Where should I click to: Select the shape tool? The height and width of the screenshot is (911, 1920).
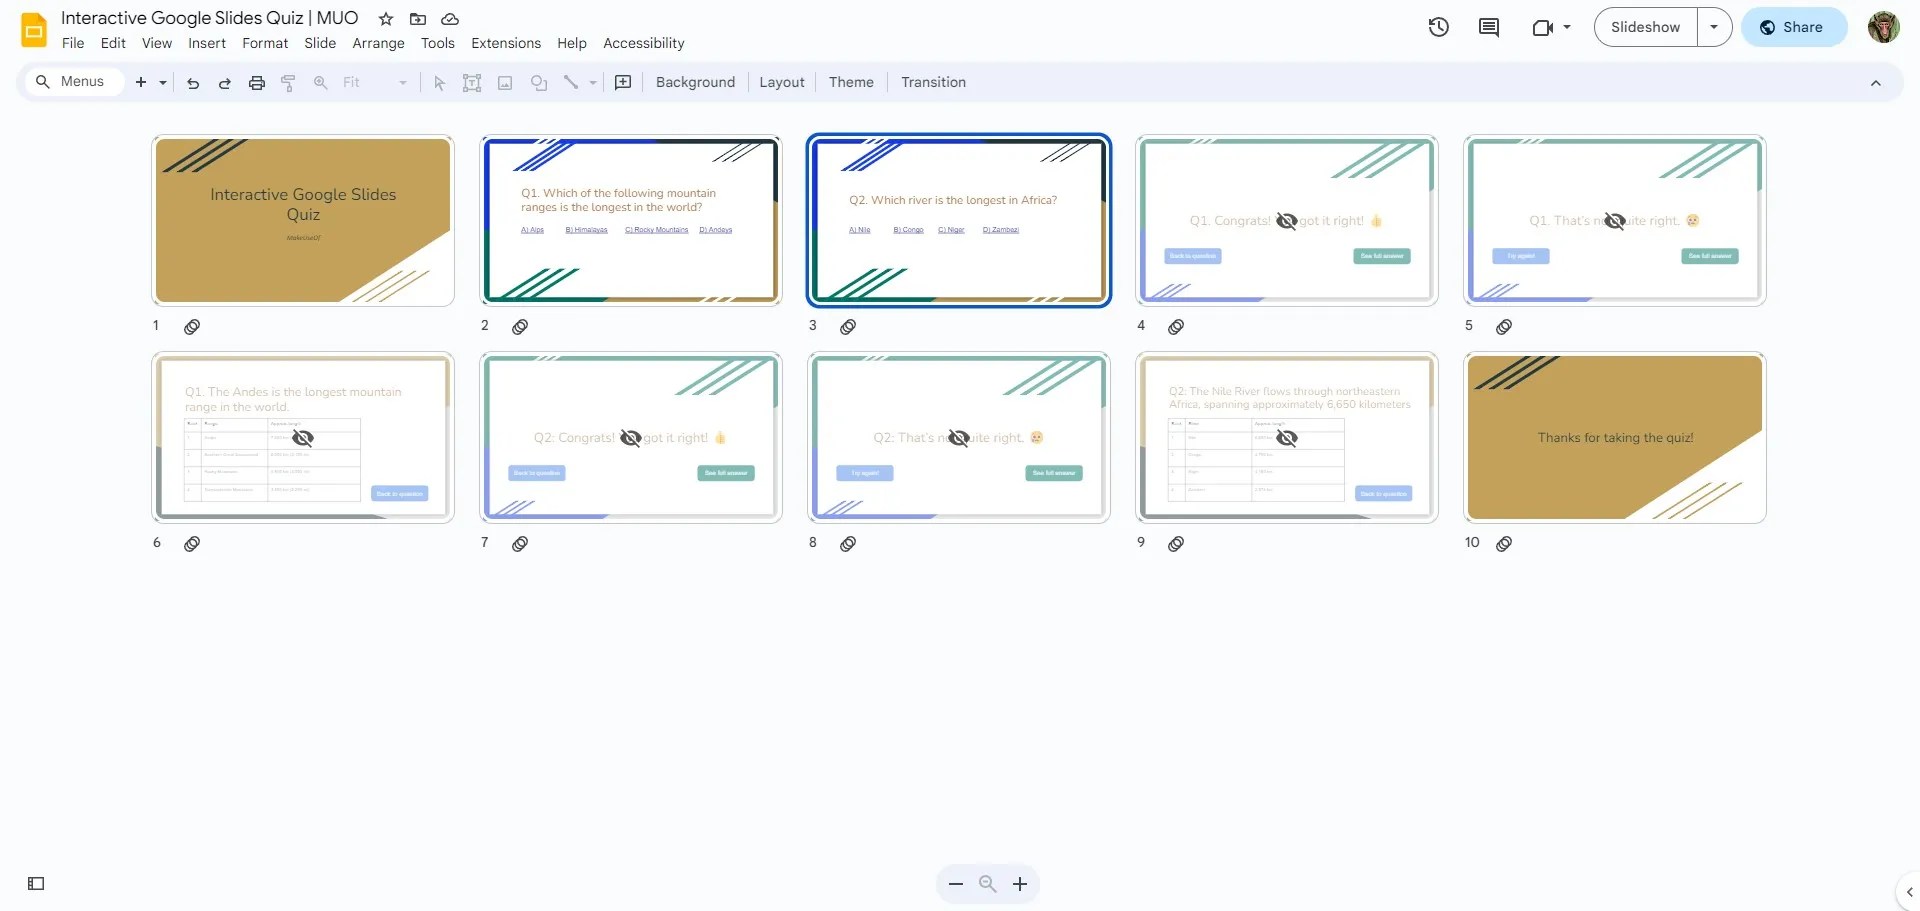(x=539, y=83)
